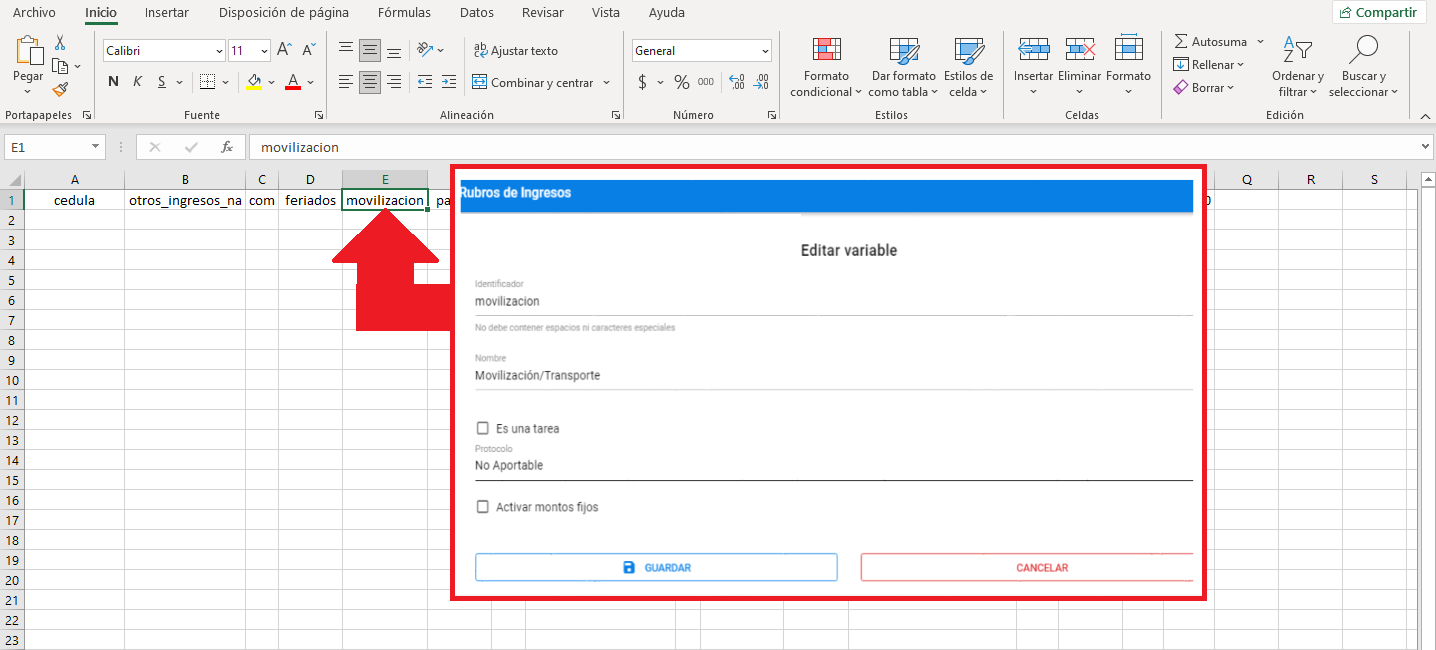Click the increase indent icon
The width and height of the screenshot is (1436, 650).
click(449, 82)
